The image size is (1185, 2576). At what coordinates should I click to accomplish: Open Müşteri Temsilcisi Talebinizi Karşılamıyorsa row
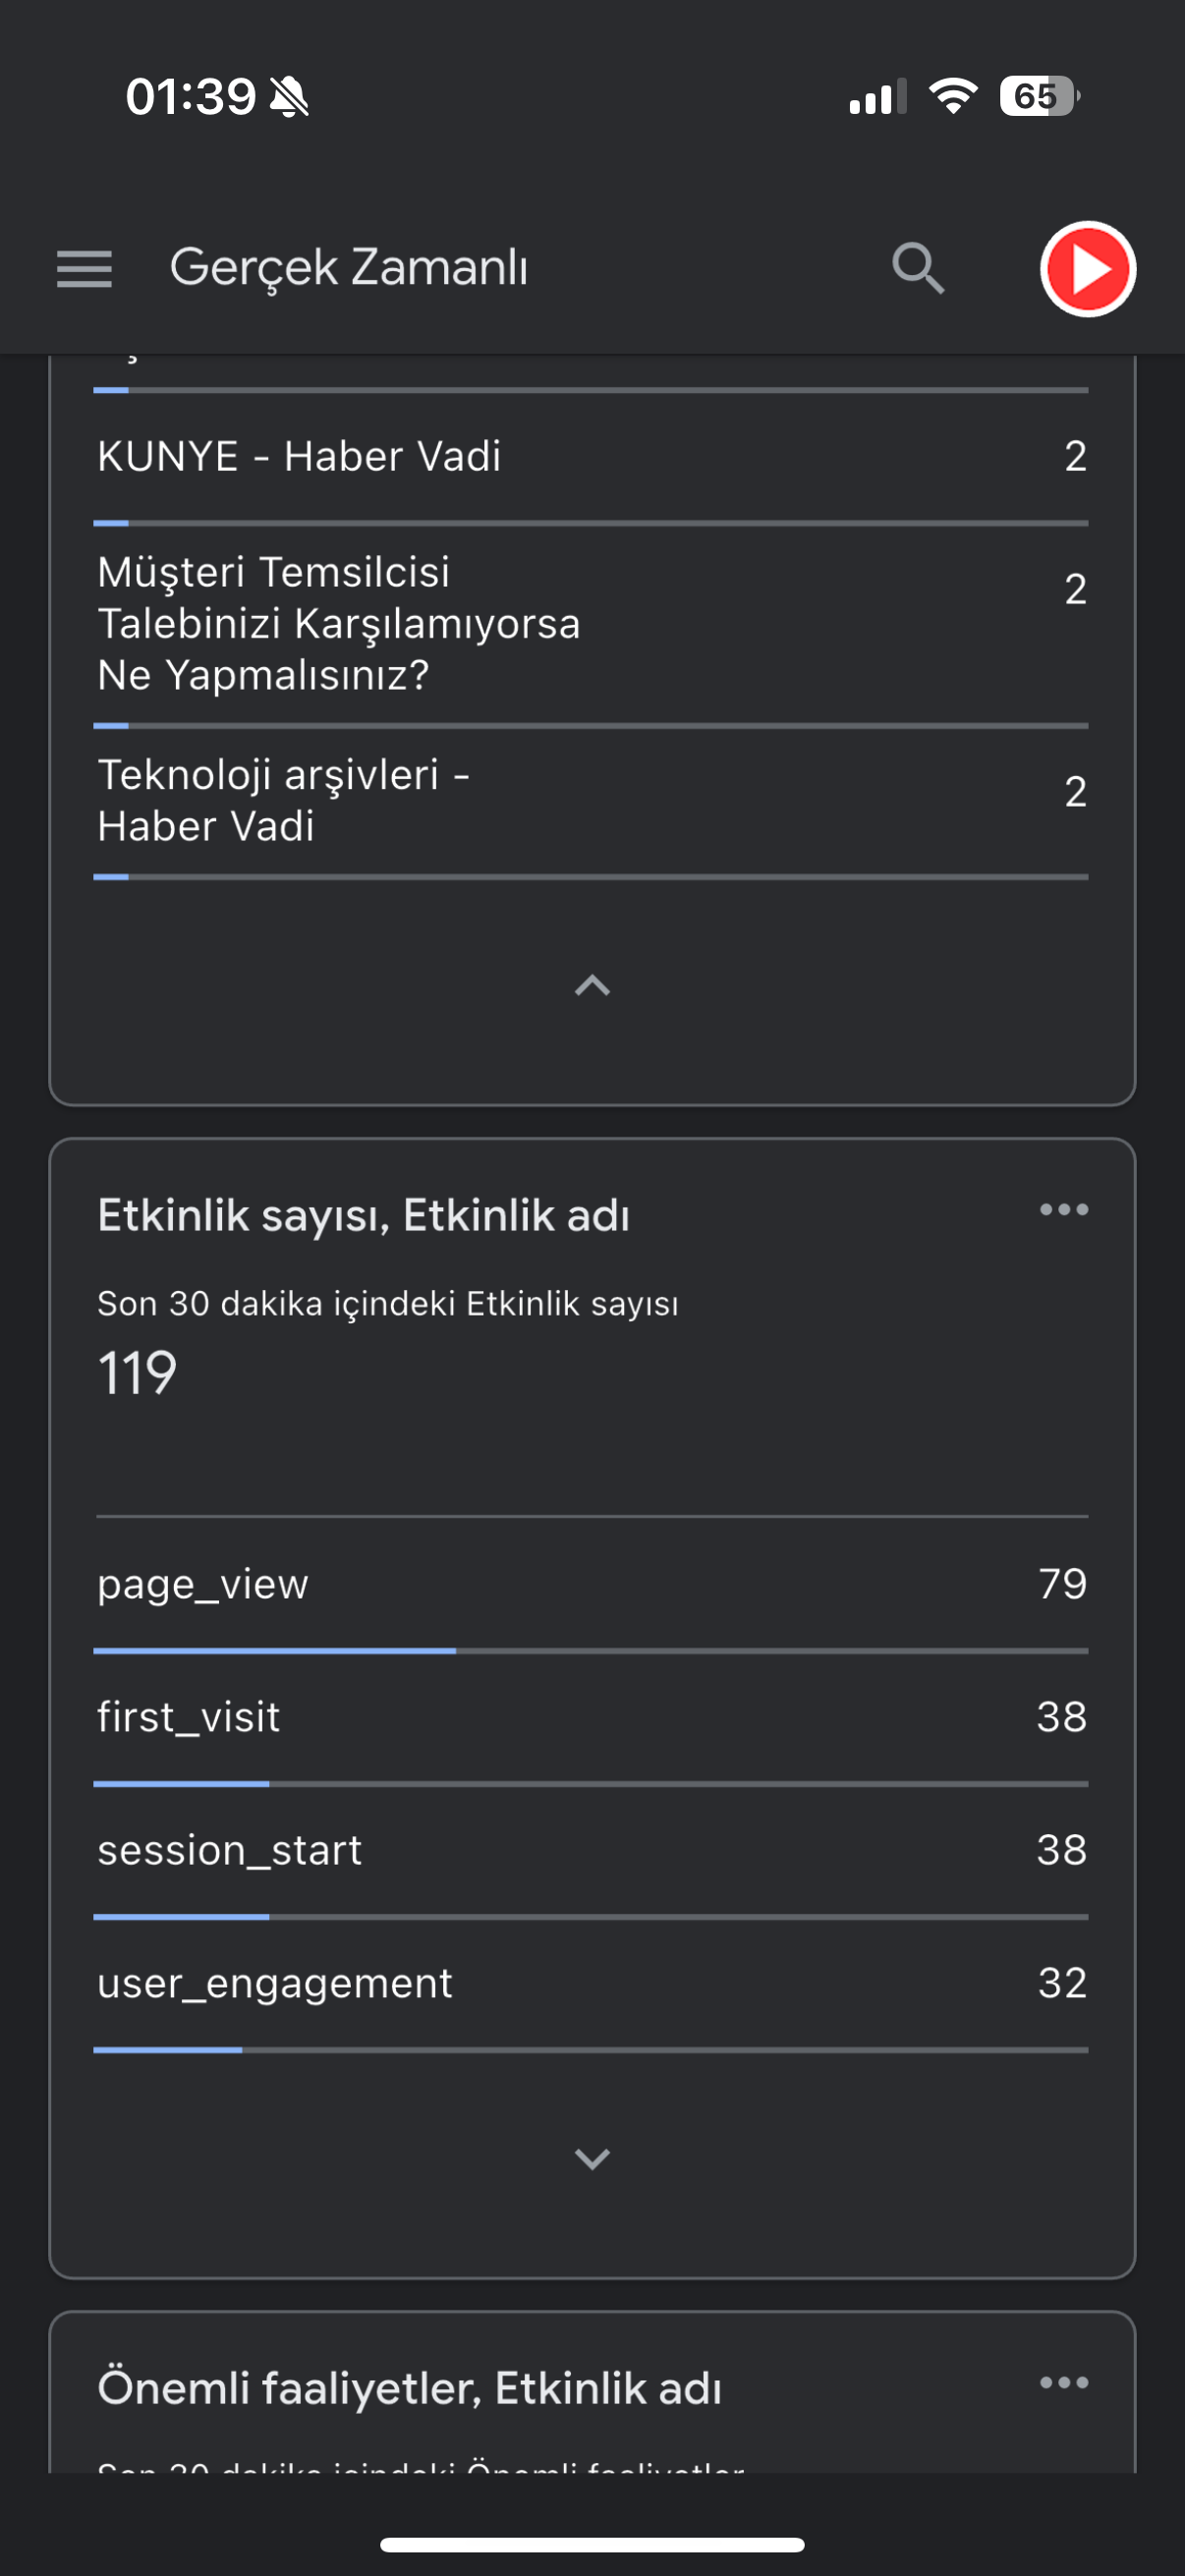[x=592, y=625]
